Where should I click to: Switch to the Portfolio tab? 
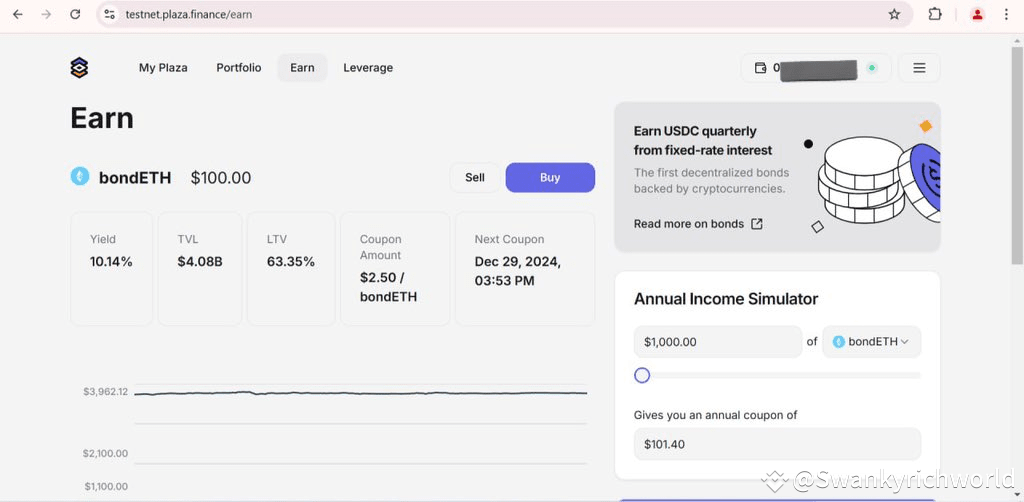pos(239,68)
